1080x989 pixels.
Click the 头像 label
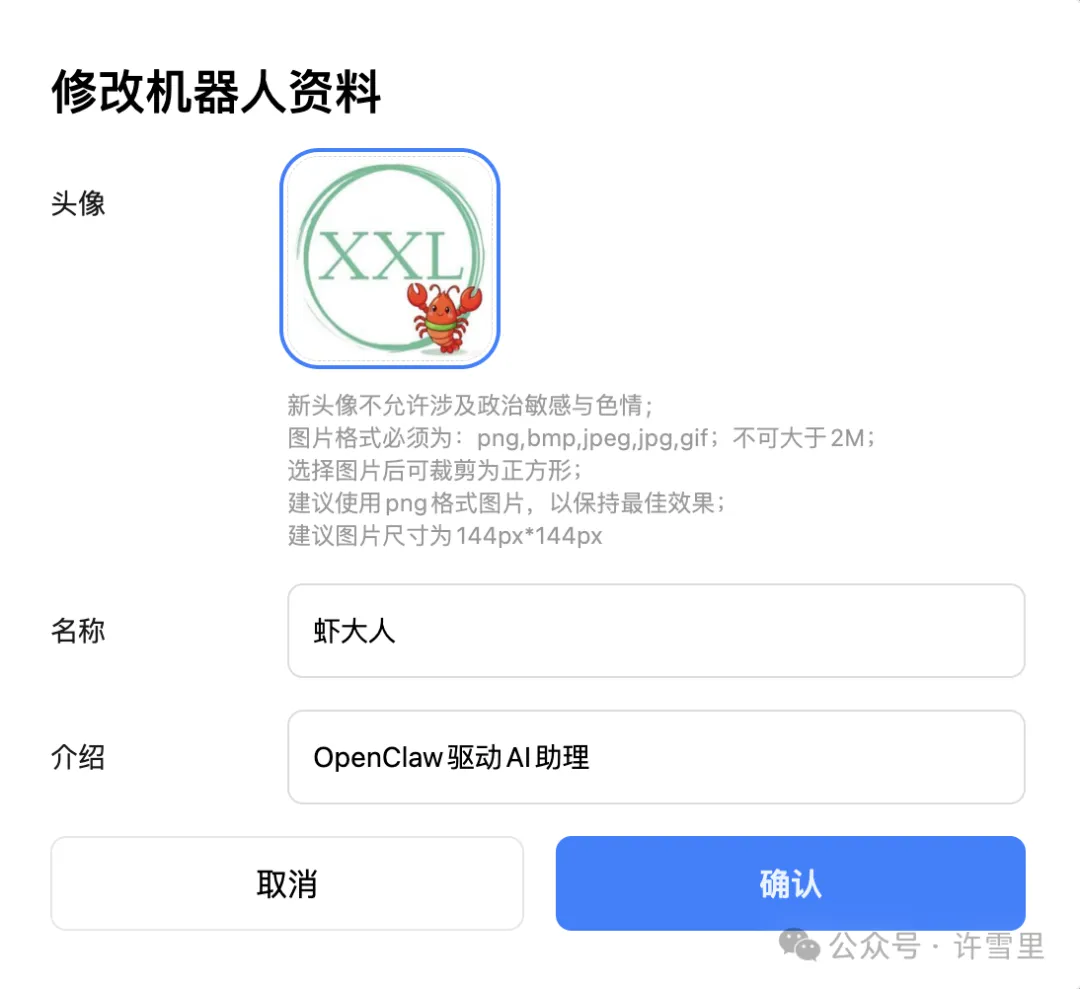point(78,203)
